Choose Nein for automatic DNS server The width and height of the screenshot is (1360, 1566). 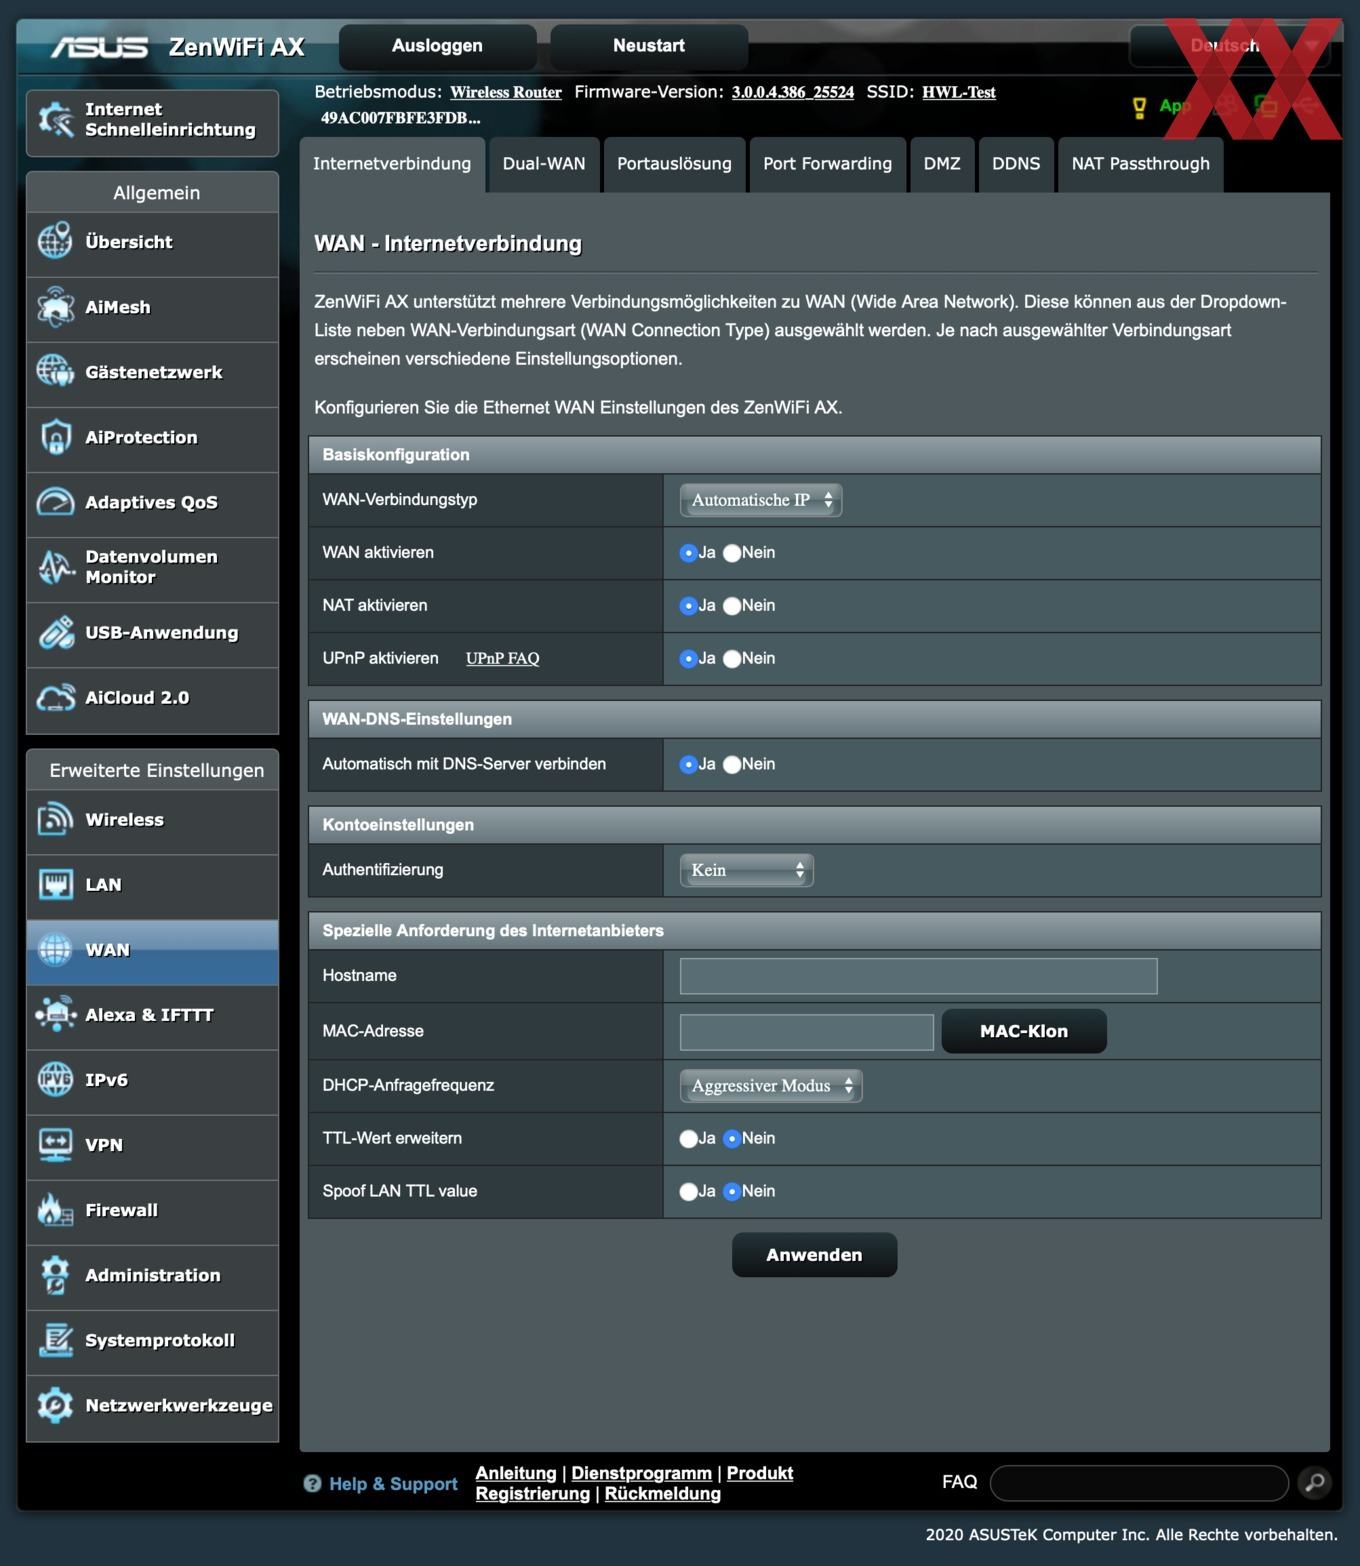point(732,765)
